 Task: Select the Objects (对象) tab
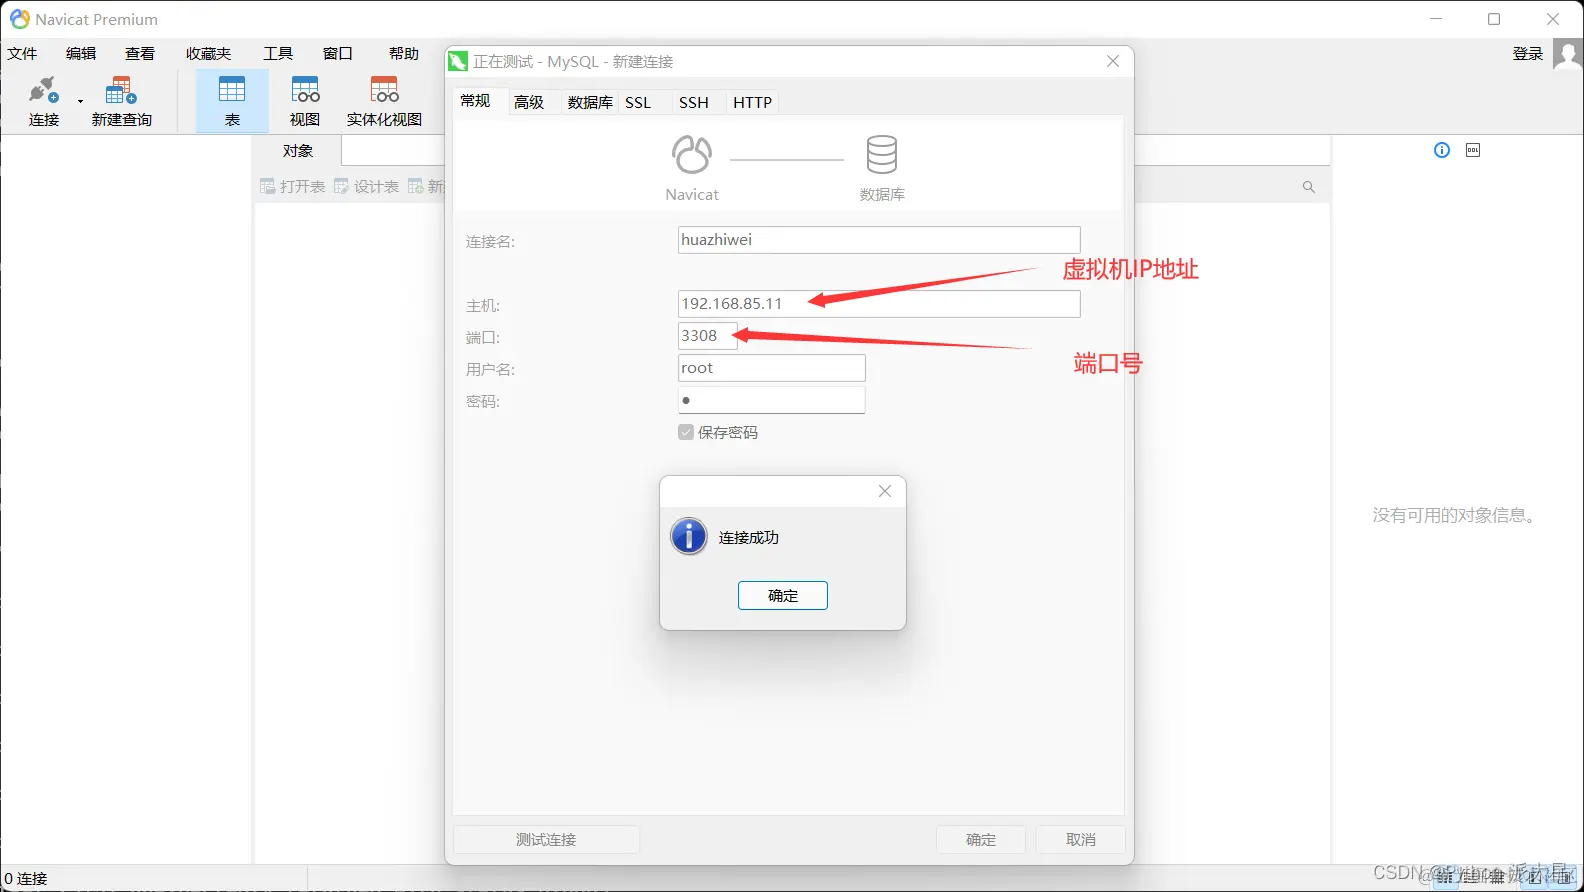[x=298, y=151]
